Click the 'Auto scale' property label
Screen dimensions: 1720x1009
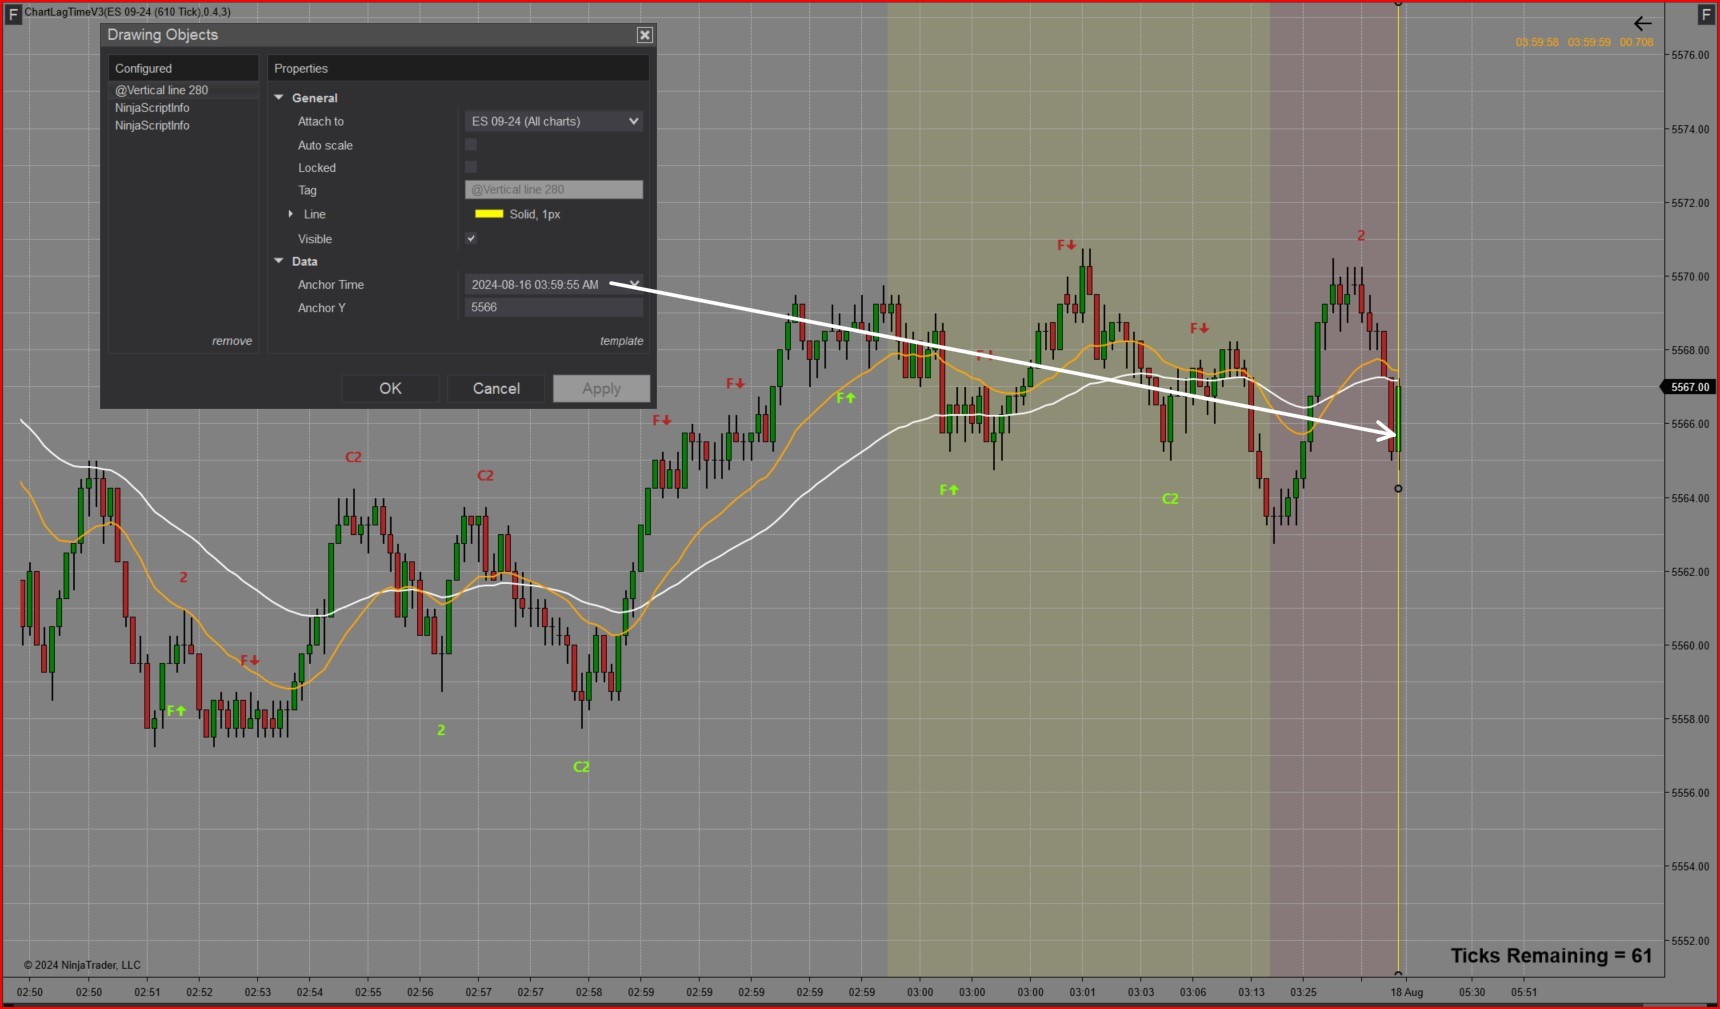pyautogui.click(x=325, y=145)
